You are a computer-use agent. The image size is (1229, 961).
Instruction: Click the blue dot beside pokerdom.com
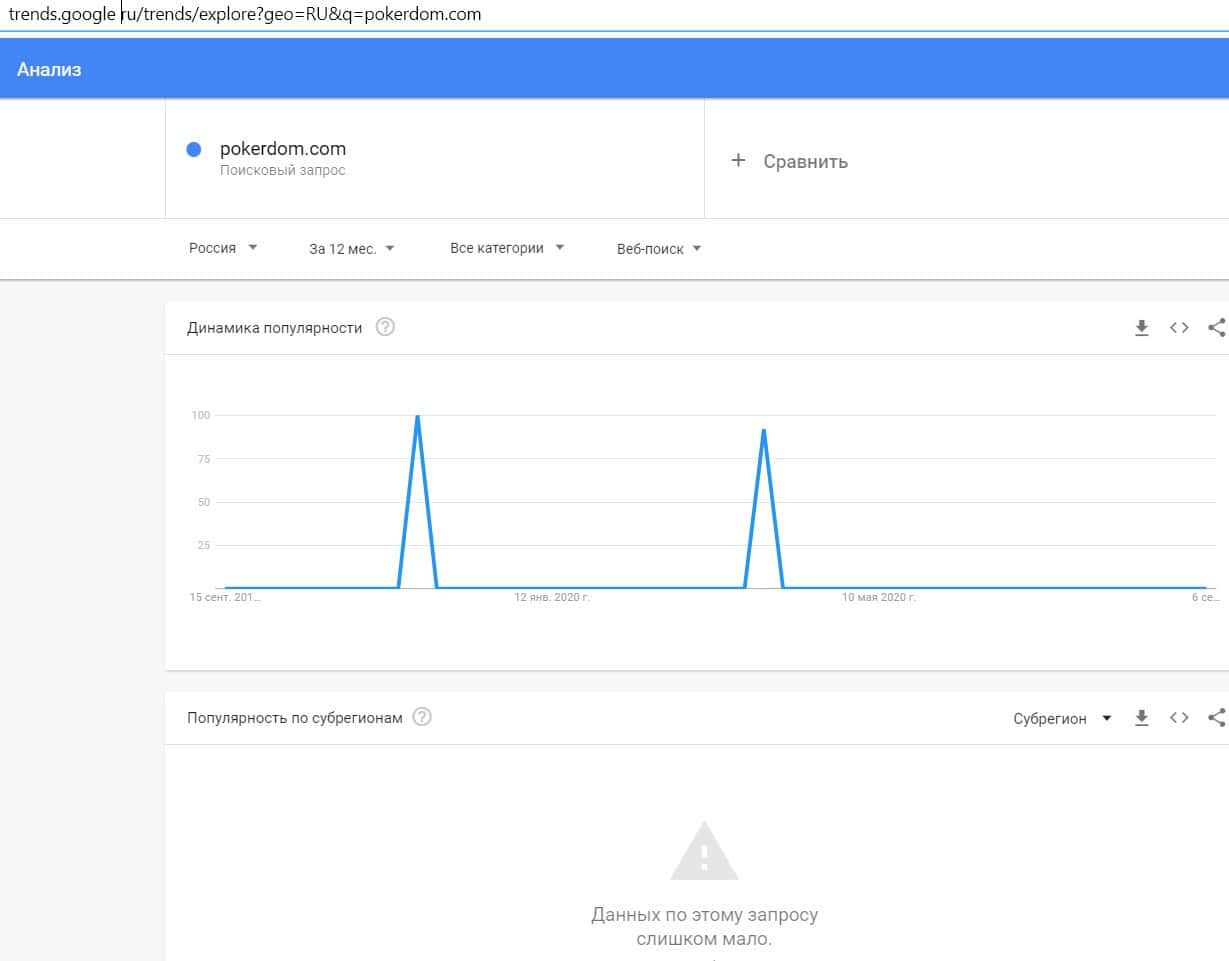pyautogui.click(x=194, y=150)
